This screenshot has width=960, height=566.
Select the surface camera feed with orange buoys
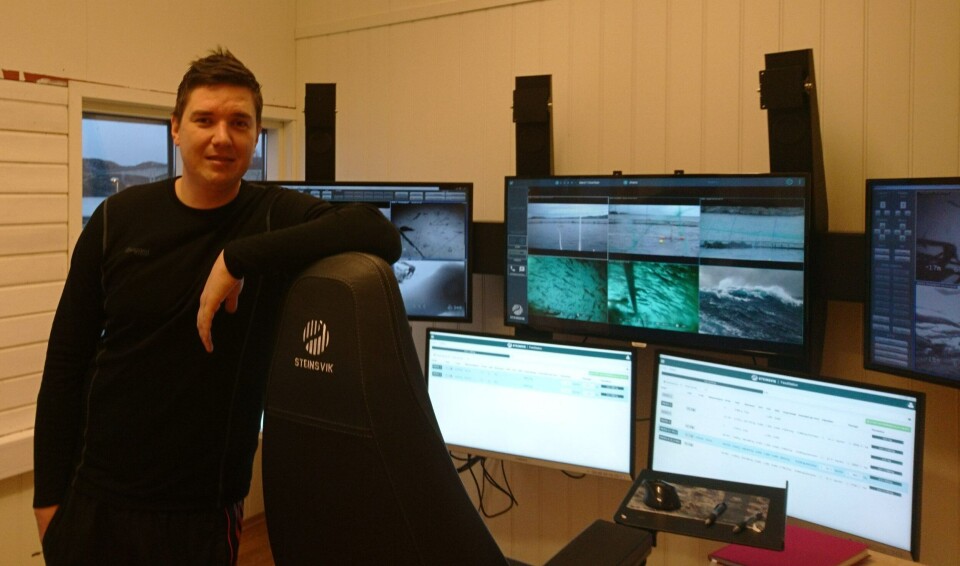click(653, 230)
